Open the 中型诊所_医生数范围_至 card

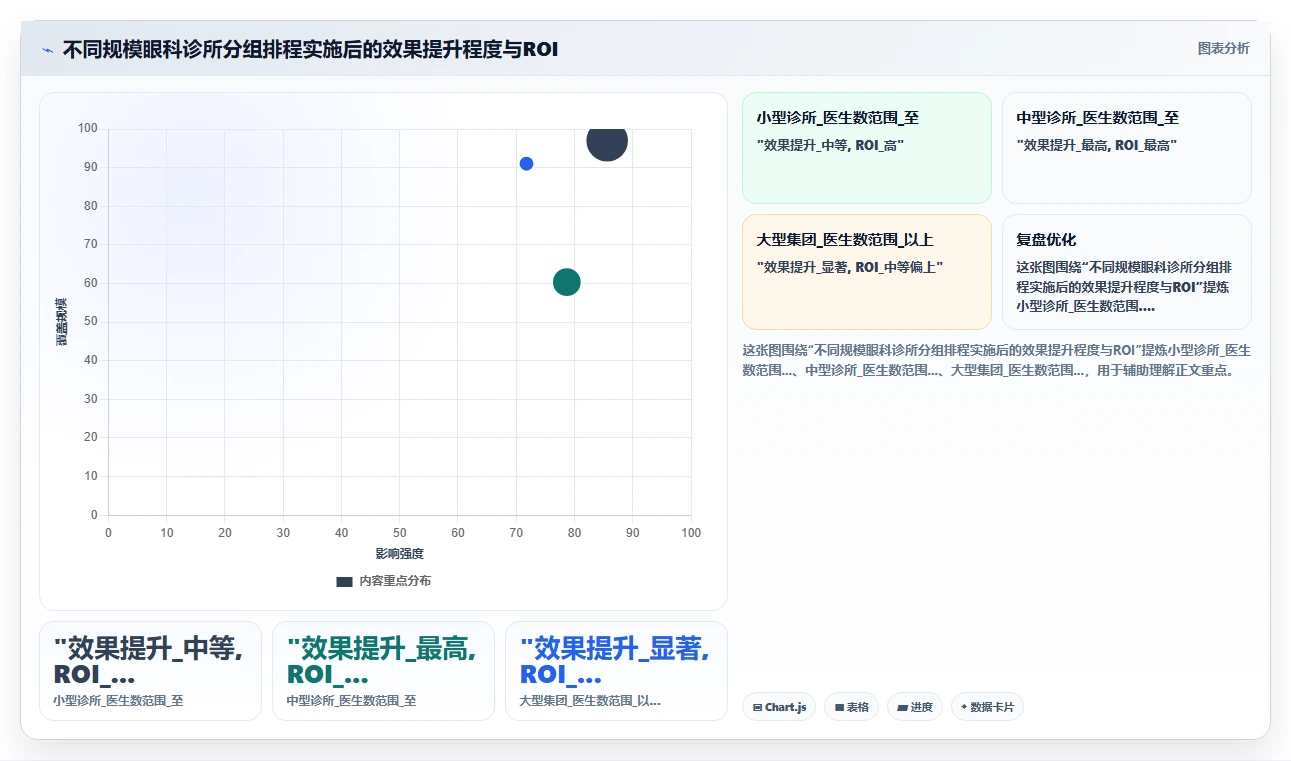coord(1126,148)
